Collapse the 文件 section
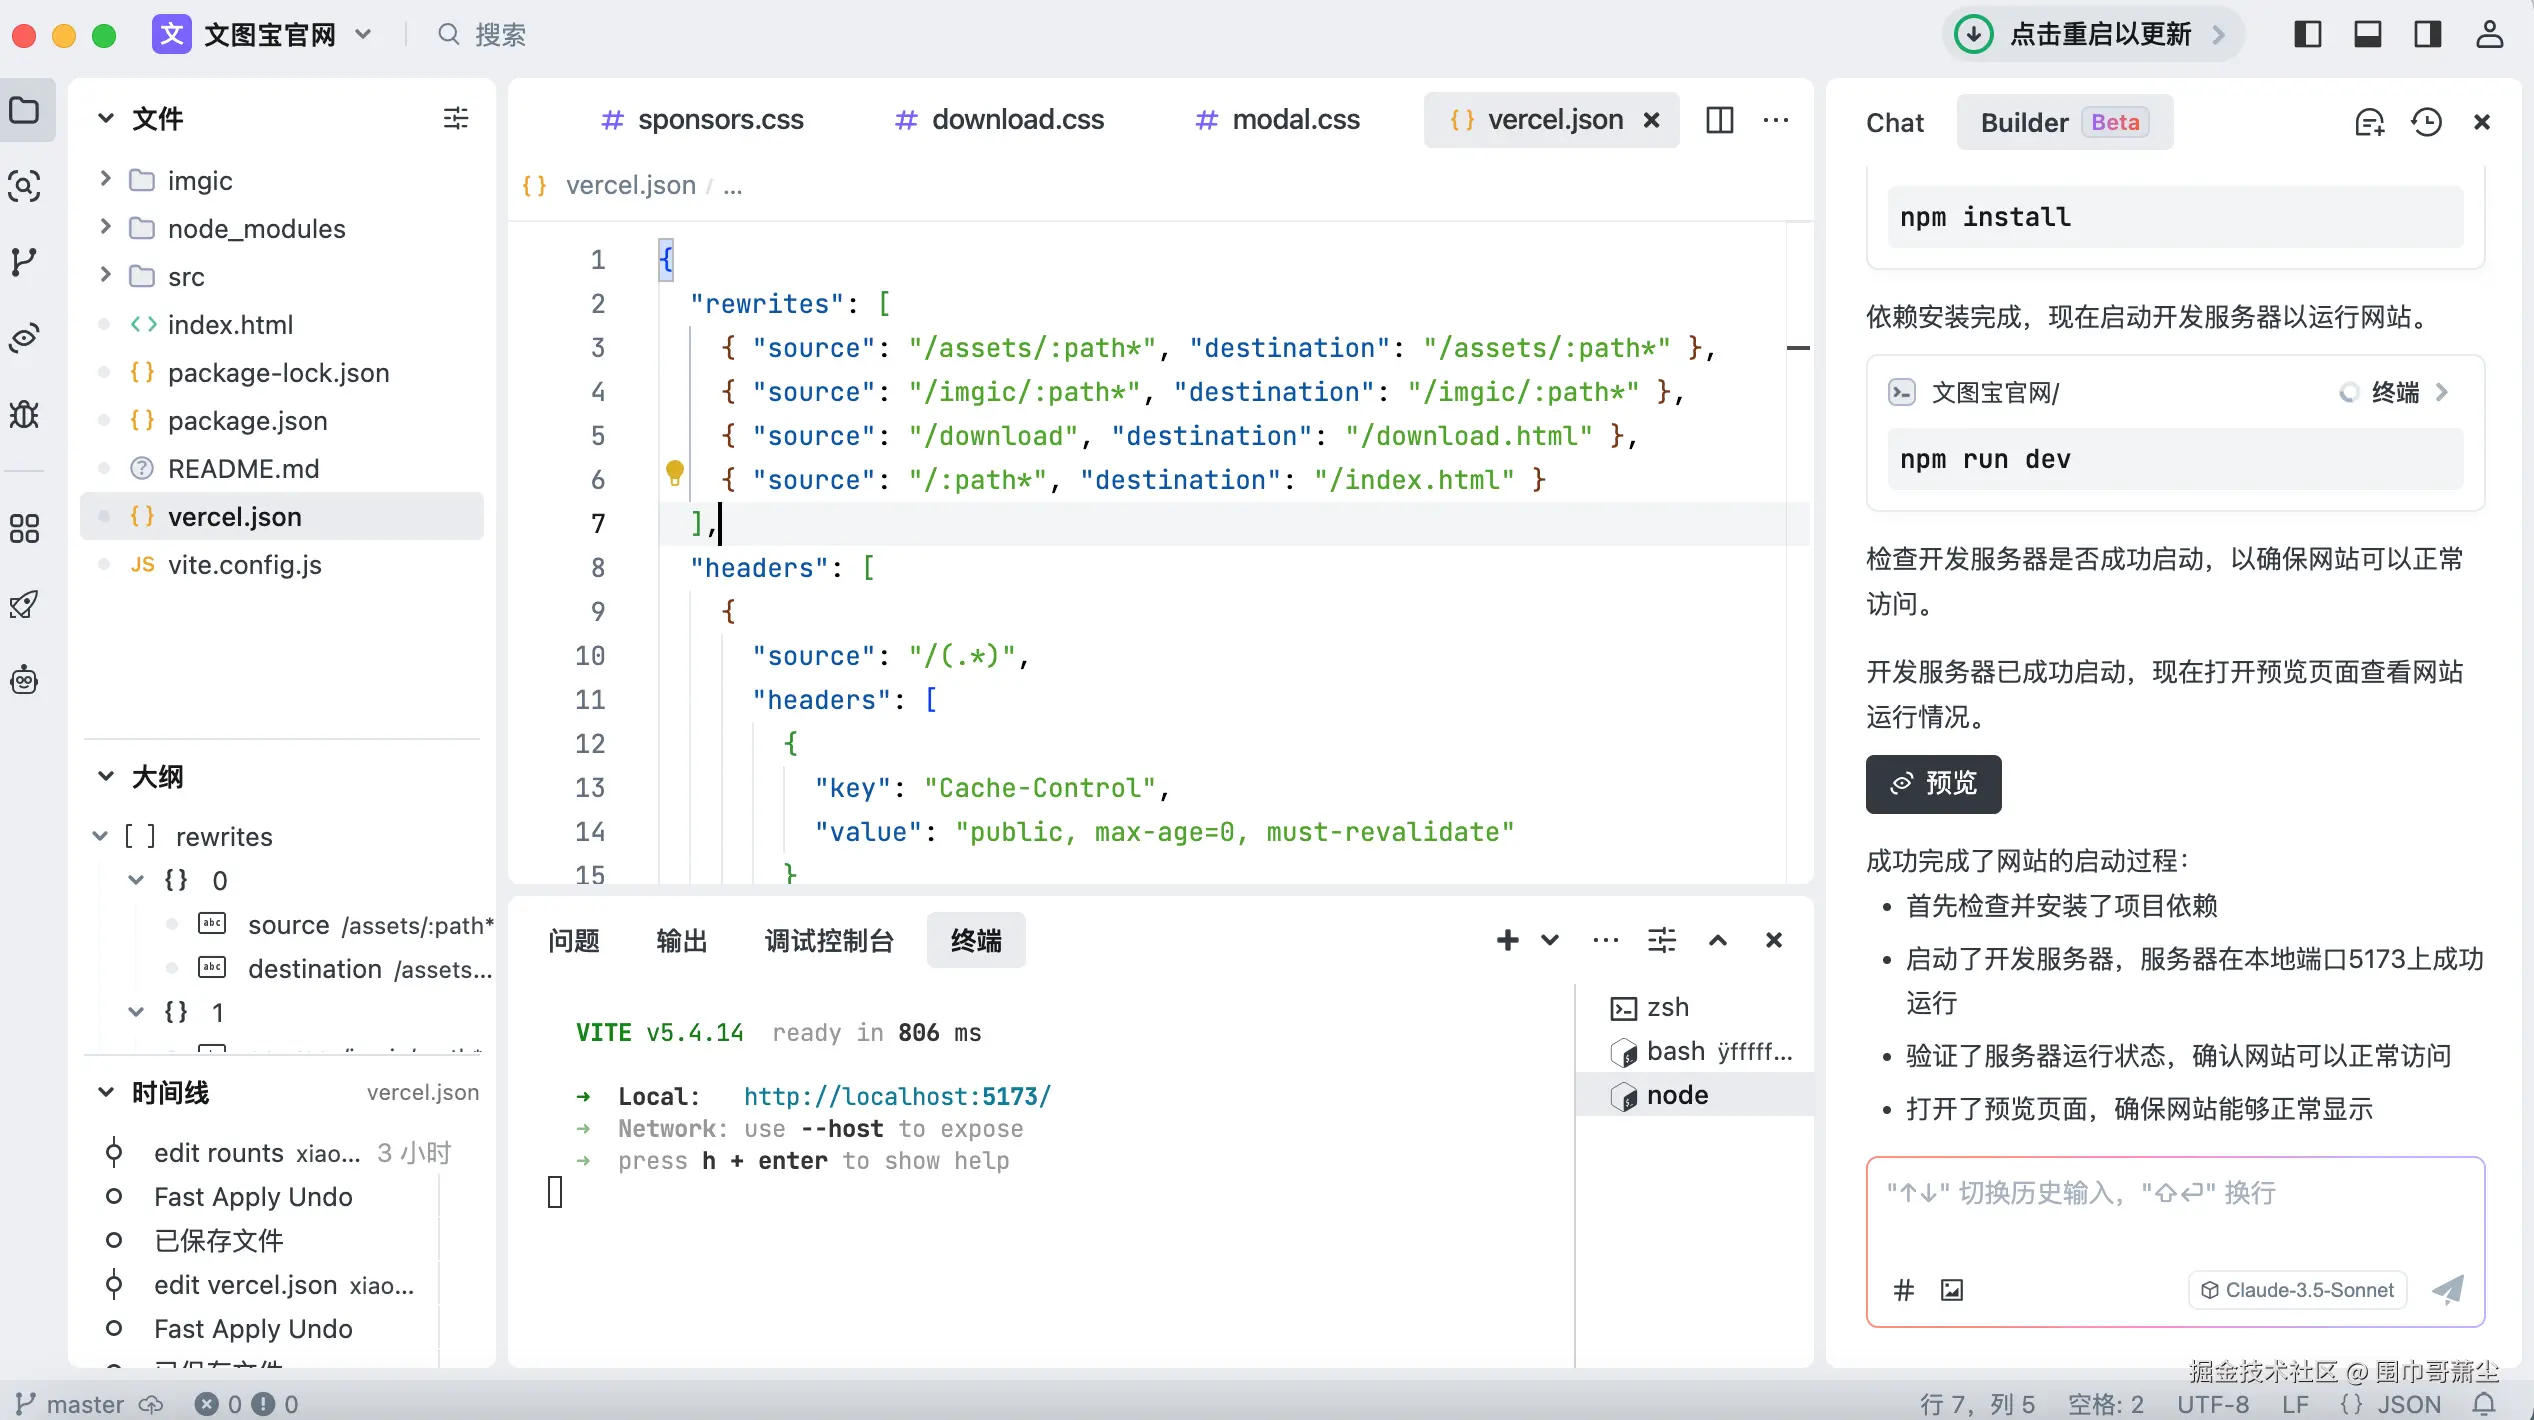This screenshot has width=2534, height=1420. pos(105,118)
